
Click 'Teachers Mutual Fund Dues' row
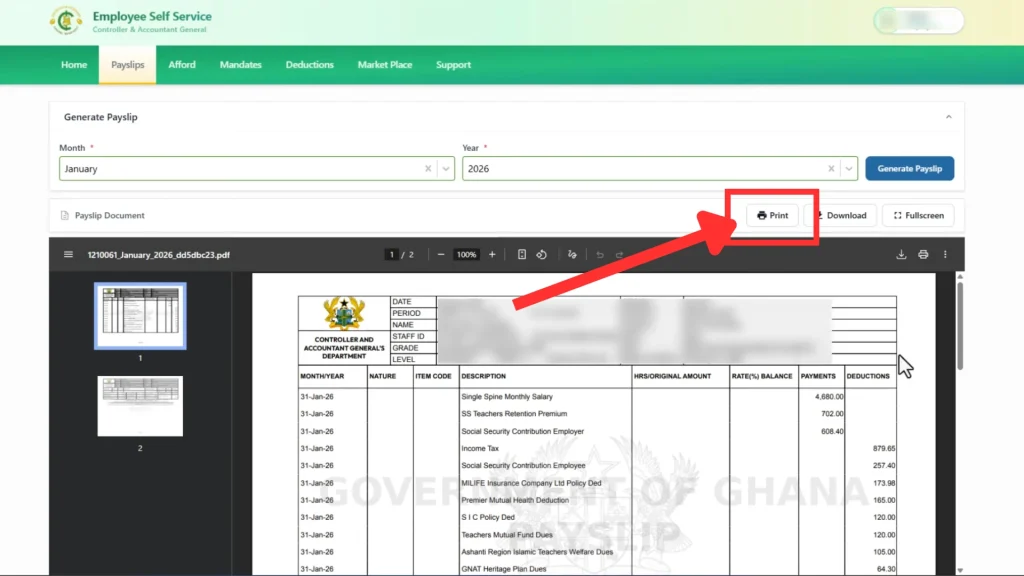pos(507,535)
